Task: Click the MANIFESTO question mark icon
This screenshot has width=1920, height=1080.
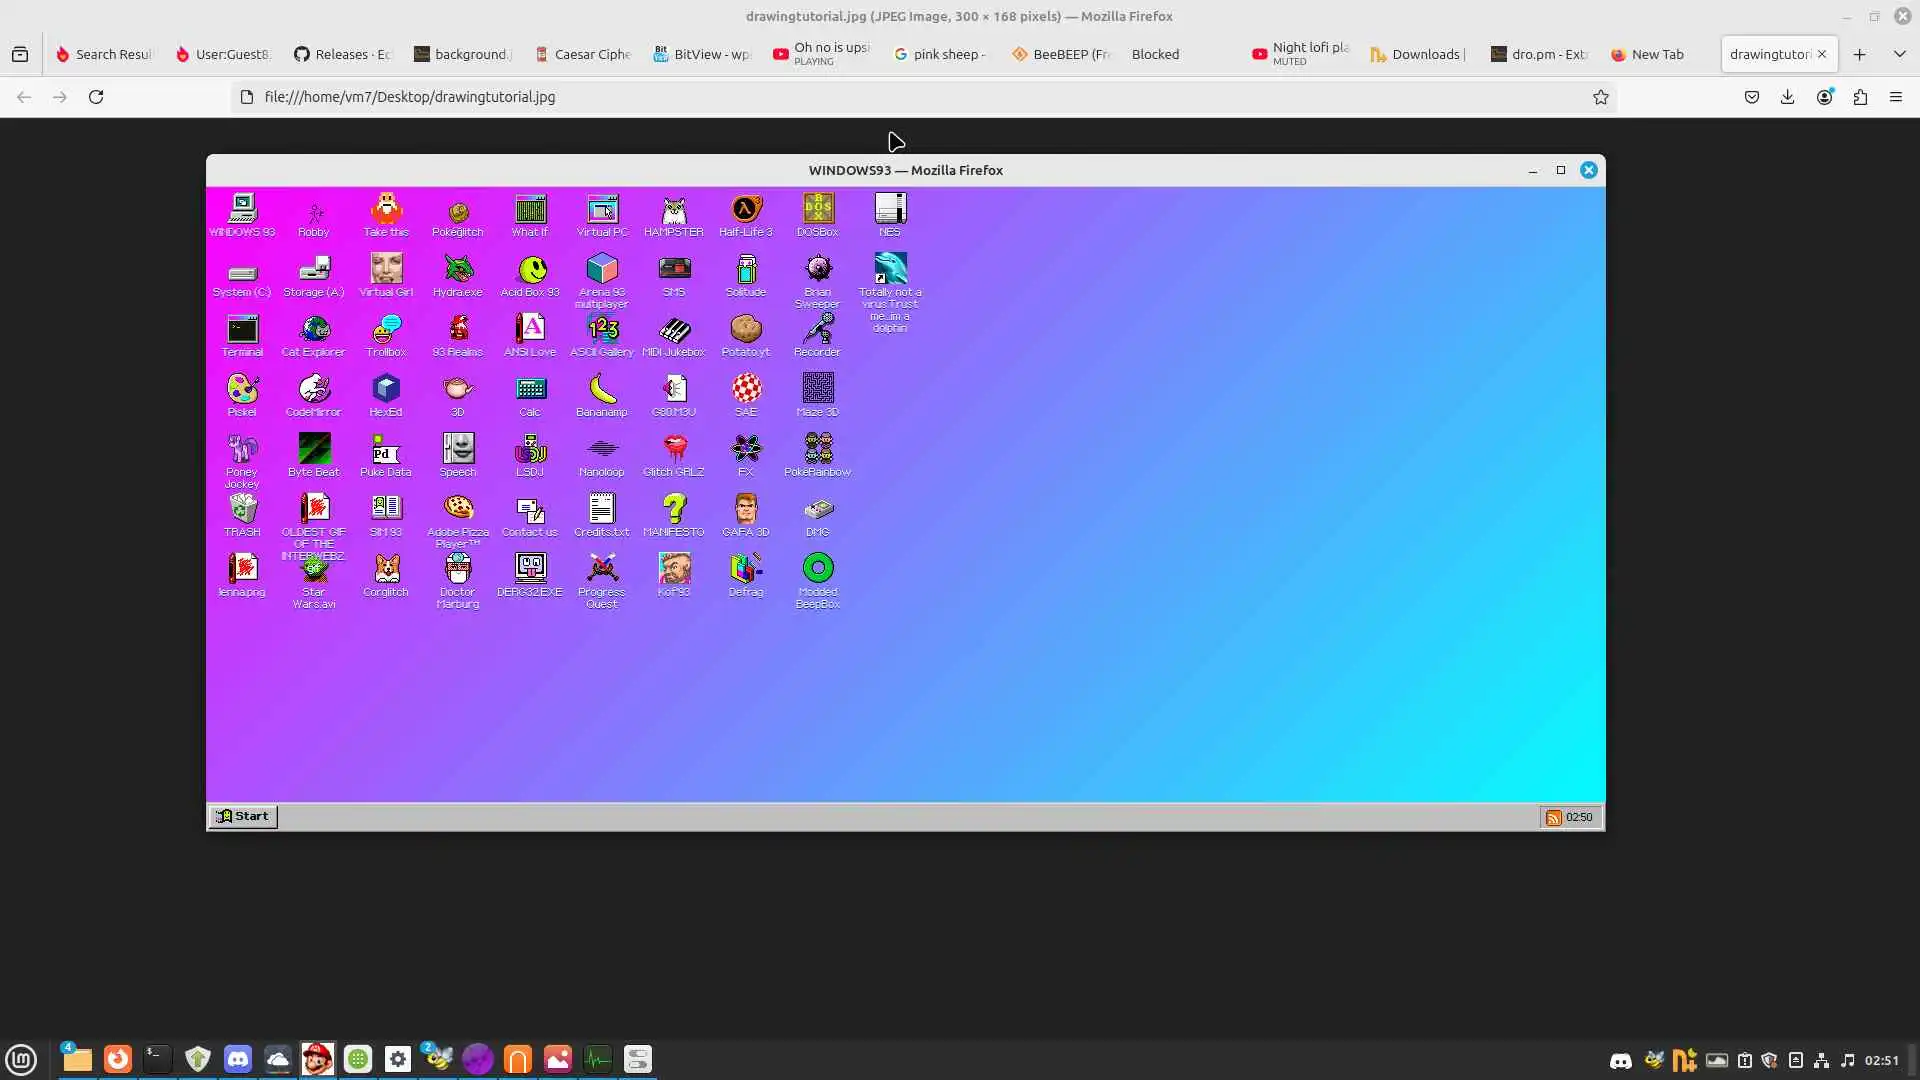Action: pyautogui.click(x=674, y=510)
